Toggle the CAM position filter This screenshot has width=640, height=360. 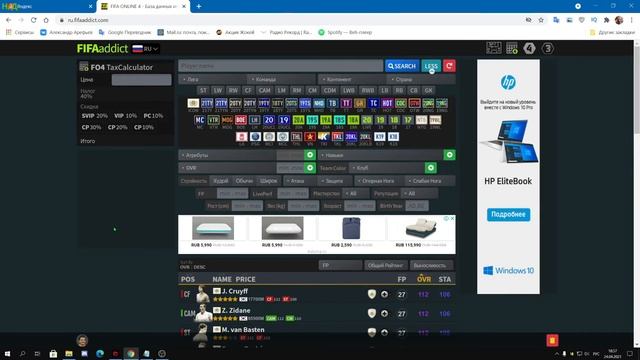click(x=264, y=90)
